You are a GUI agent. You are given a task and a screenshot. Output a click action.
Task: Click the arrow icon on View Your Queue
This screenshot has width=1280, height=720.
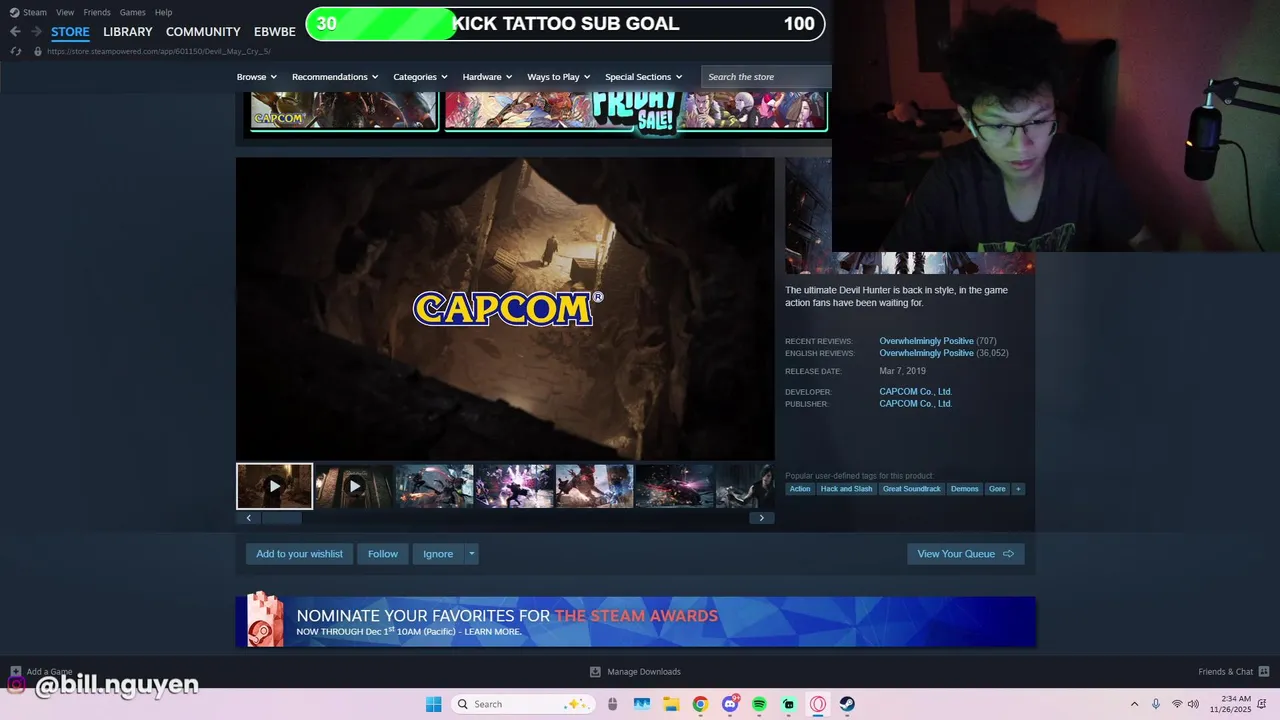coord(1008,554)
